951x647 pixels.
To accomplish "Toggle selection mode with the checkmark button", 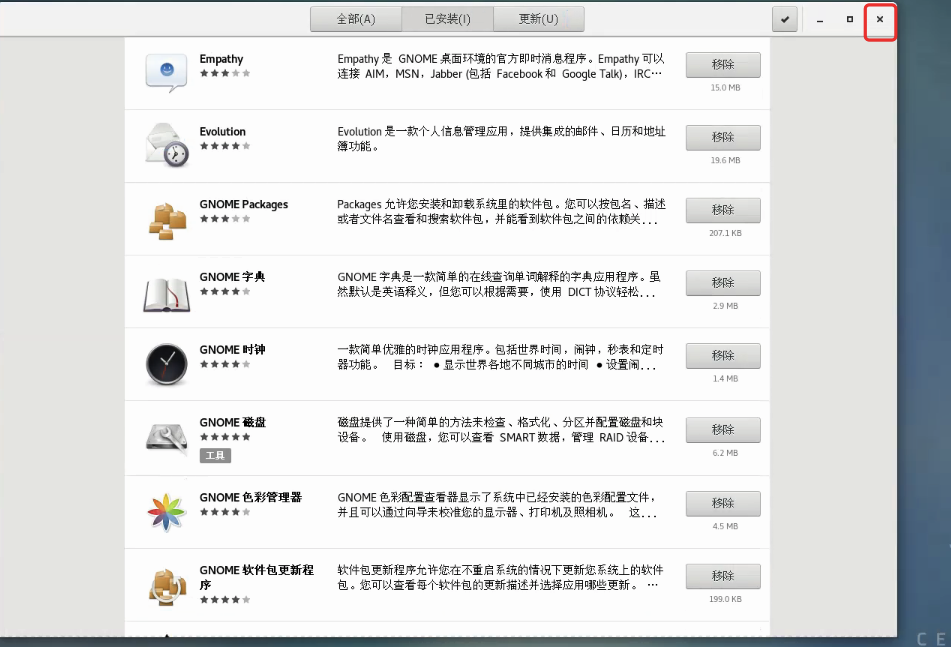I will [785, 19].
